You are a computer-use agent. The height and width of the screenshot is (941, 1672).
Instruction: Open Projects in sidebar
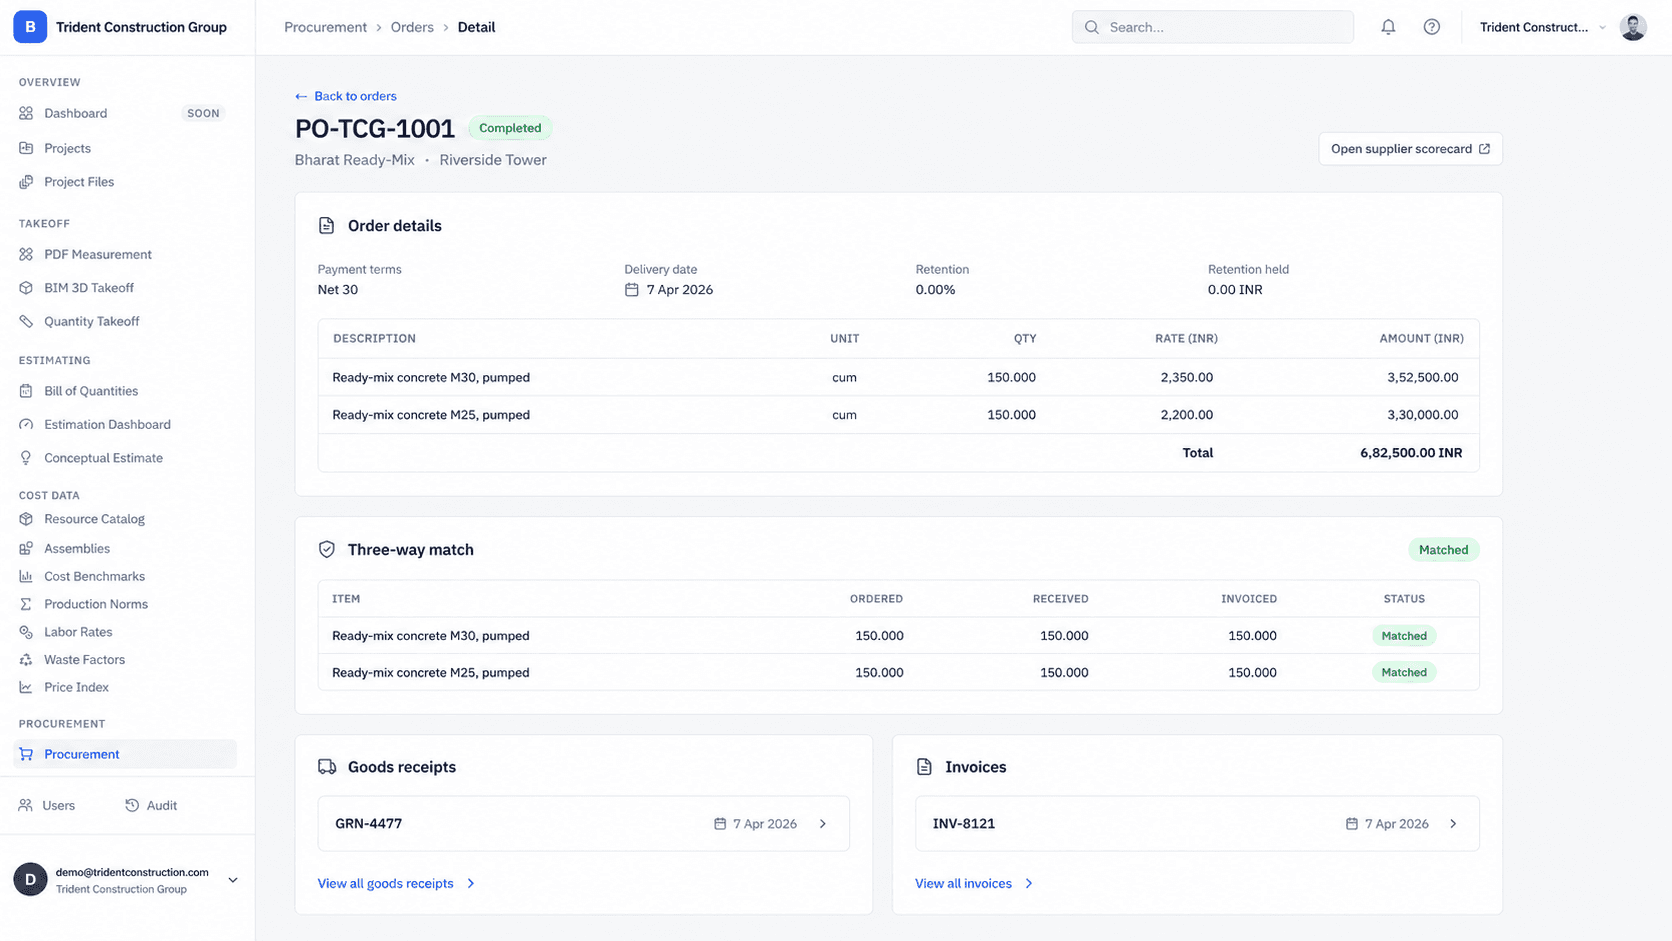point(125,148)
